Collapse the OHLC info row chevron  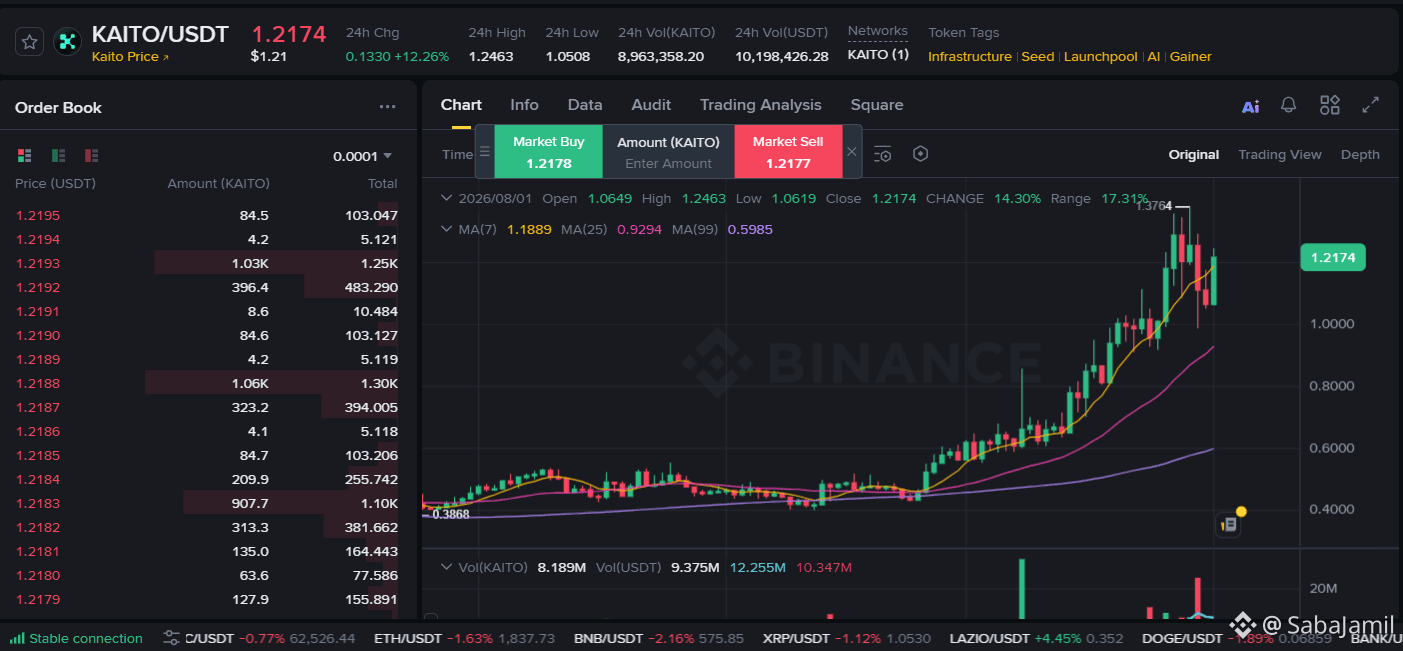[446, 198]
